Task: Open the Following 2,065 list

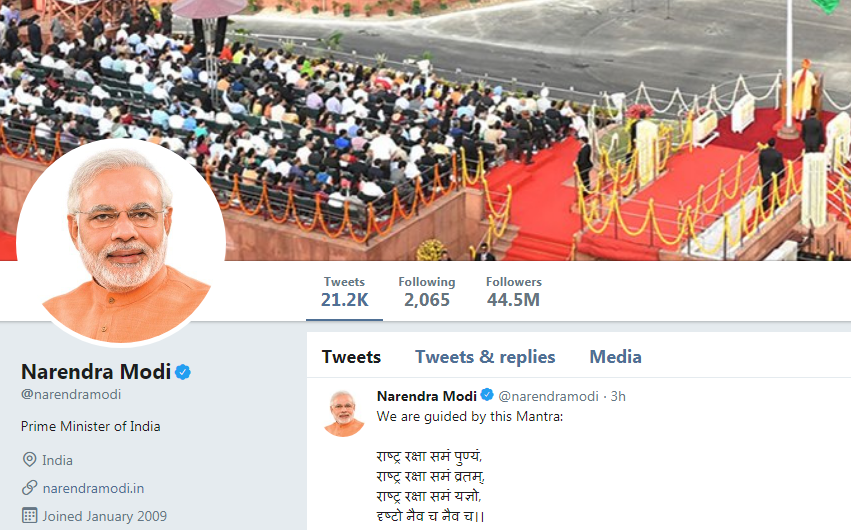Action: point(427,292)
